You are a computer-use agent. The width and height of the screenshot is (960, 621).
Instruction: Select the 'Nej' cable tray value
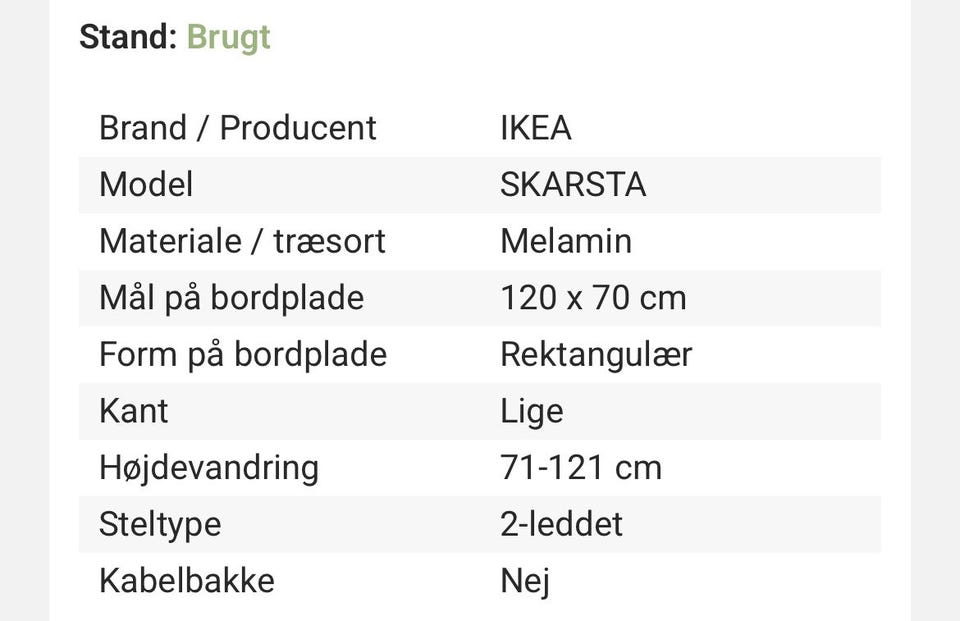point(525,581)
